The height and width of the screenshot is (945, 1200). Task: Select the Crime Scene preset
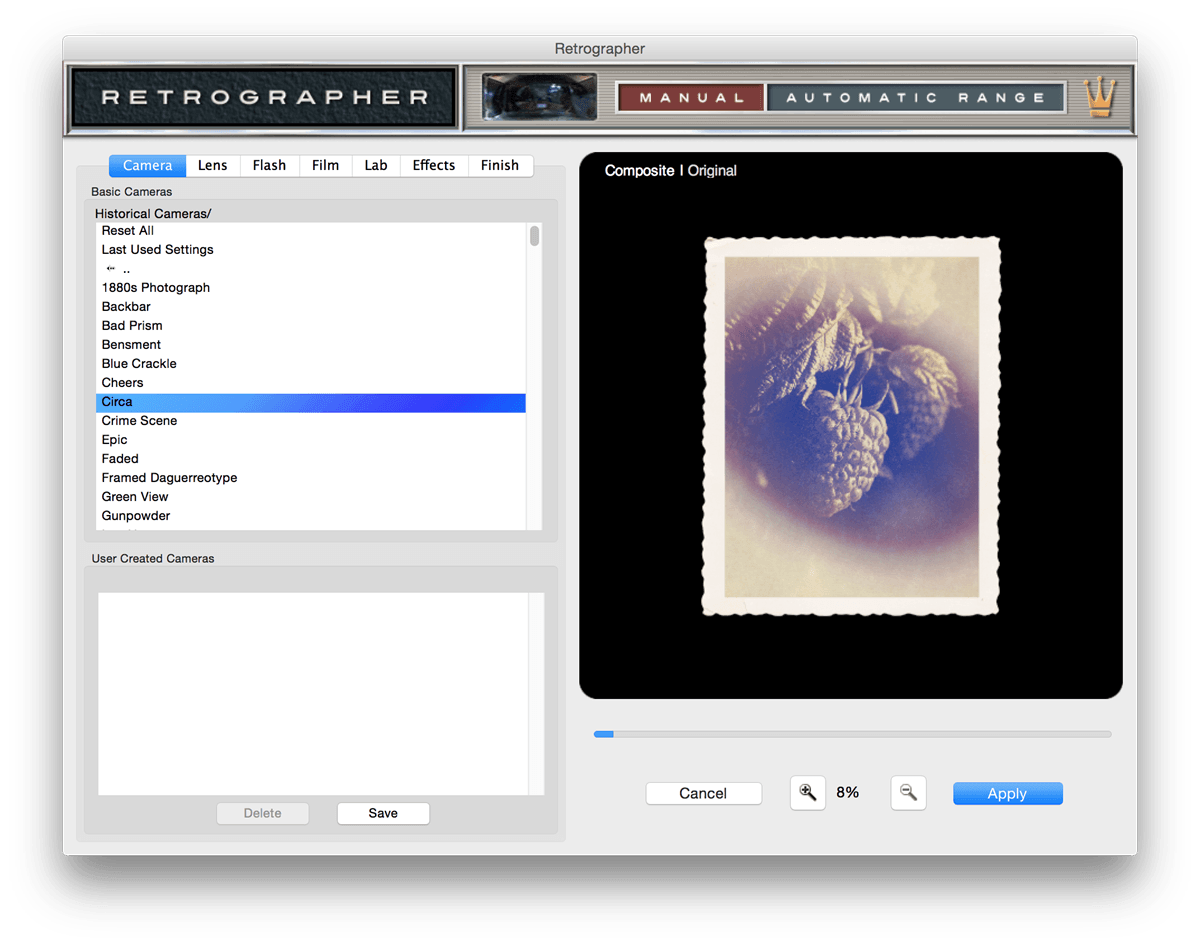[x=311, y=421]
